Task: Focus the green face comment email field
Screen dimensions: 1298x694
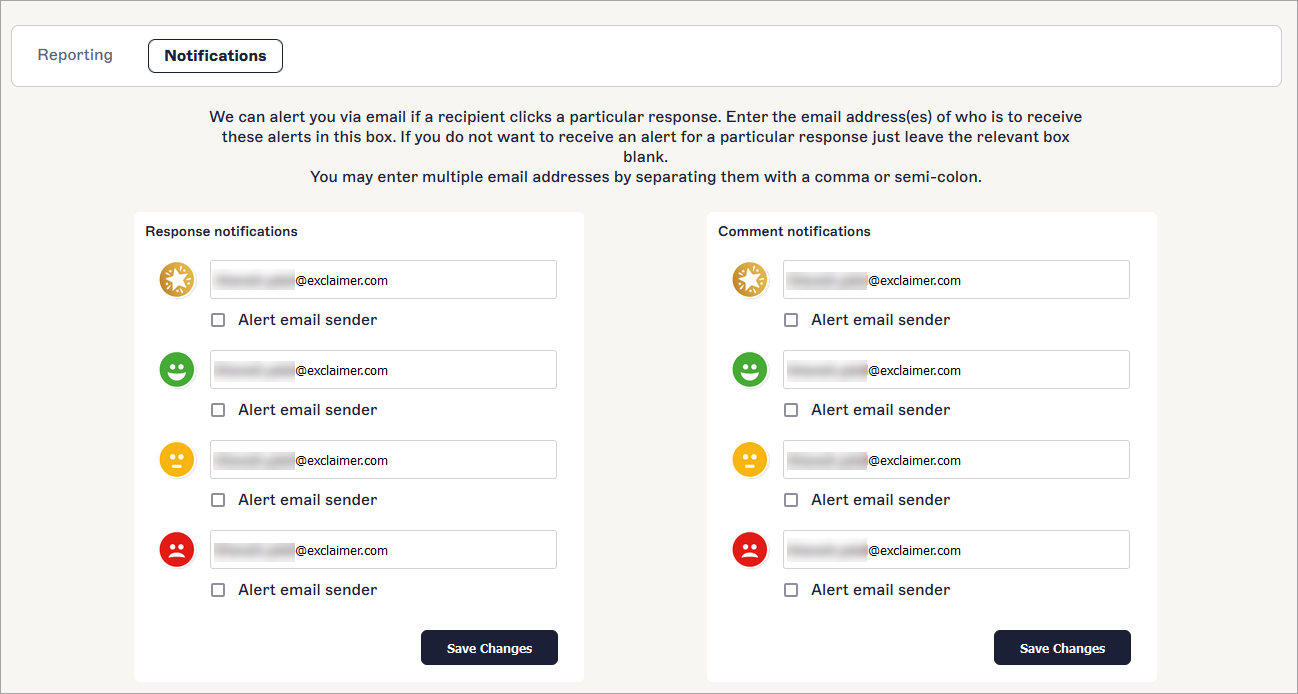Action: (956, 370)
